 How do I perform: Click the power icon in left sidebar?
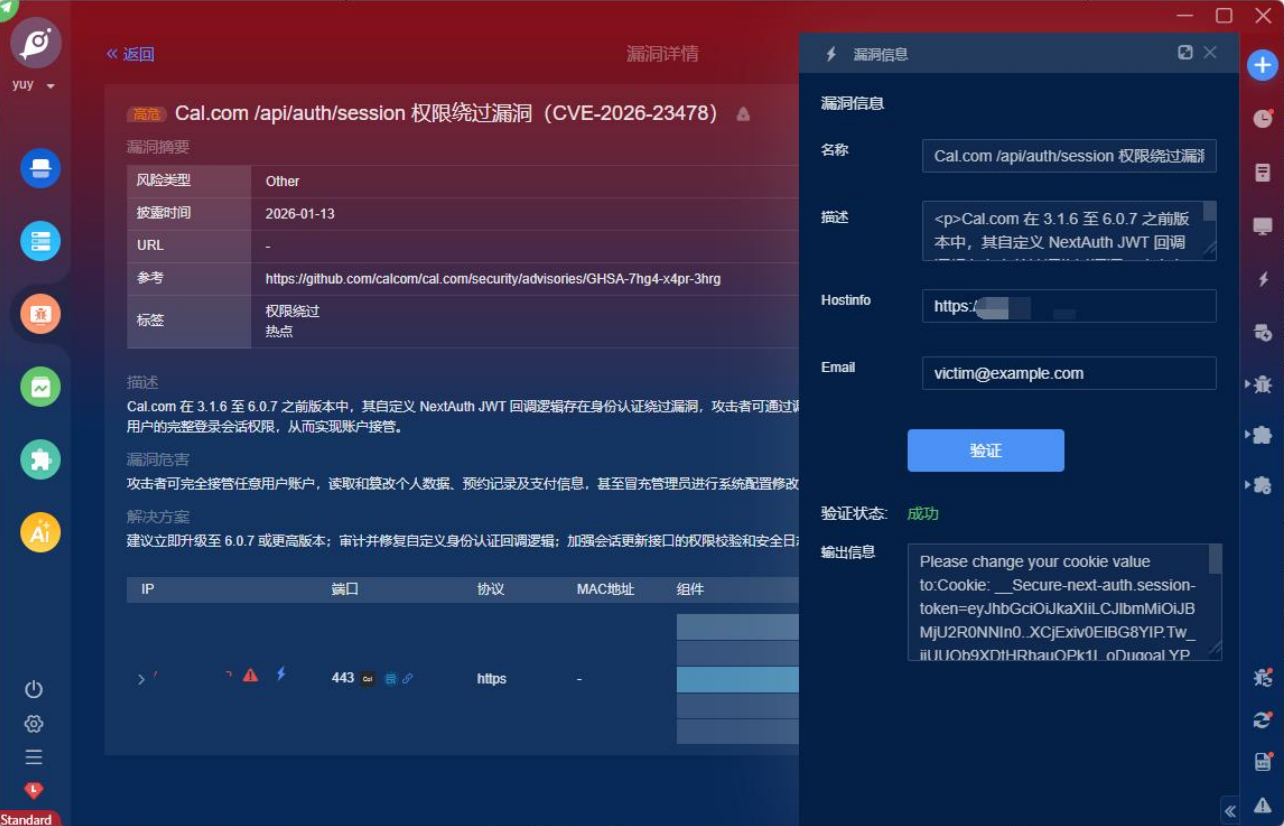click(x=34, y=689)
